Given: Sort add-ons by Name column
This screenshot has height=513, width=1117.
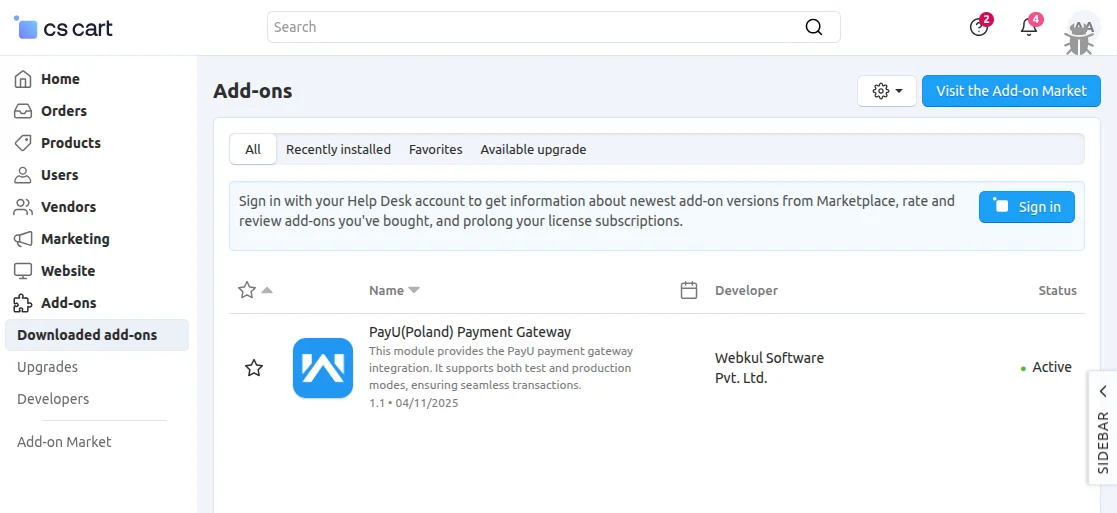Looking at the screenshot, I should tap(394, 291).
